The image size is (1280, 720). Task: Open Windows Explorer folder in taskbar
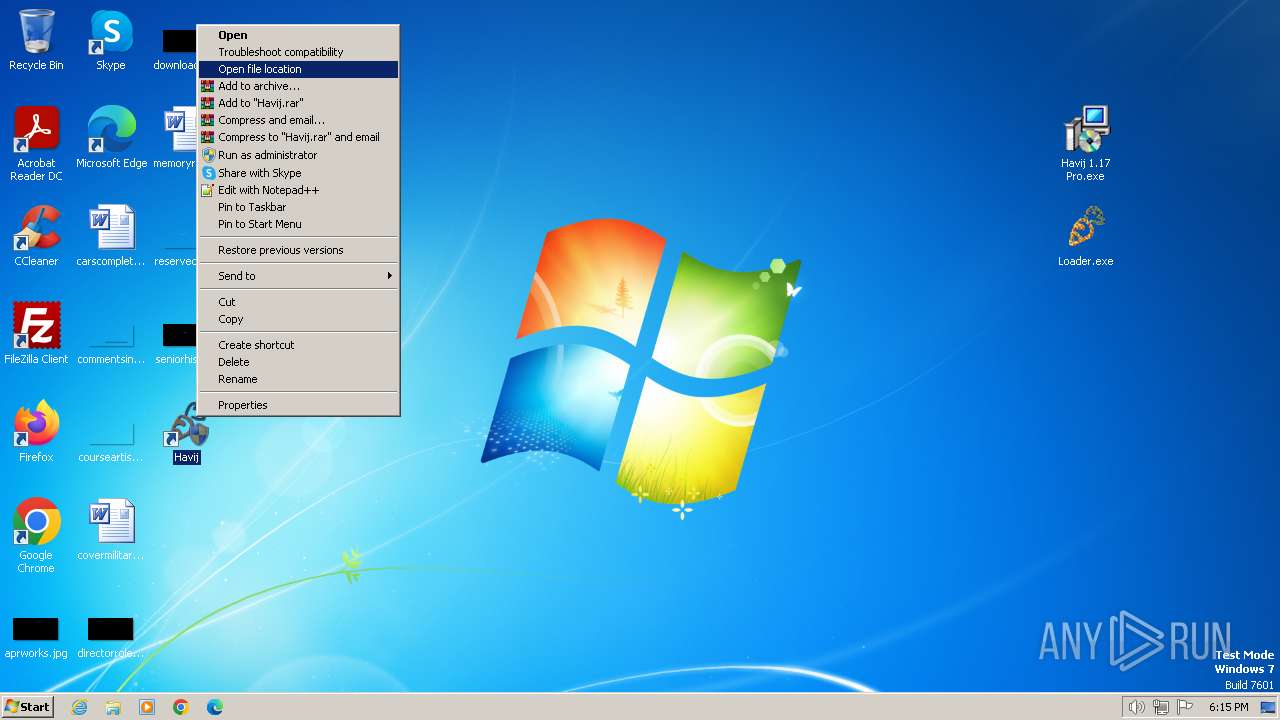[113, 707]
